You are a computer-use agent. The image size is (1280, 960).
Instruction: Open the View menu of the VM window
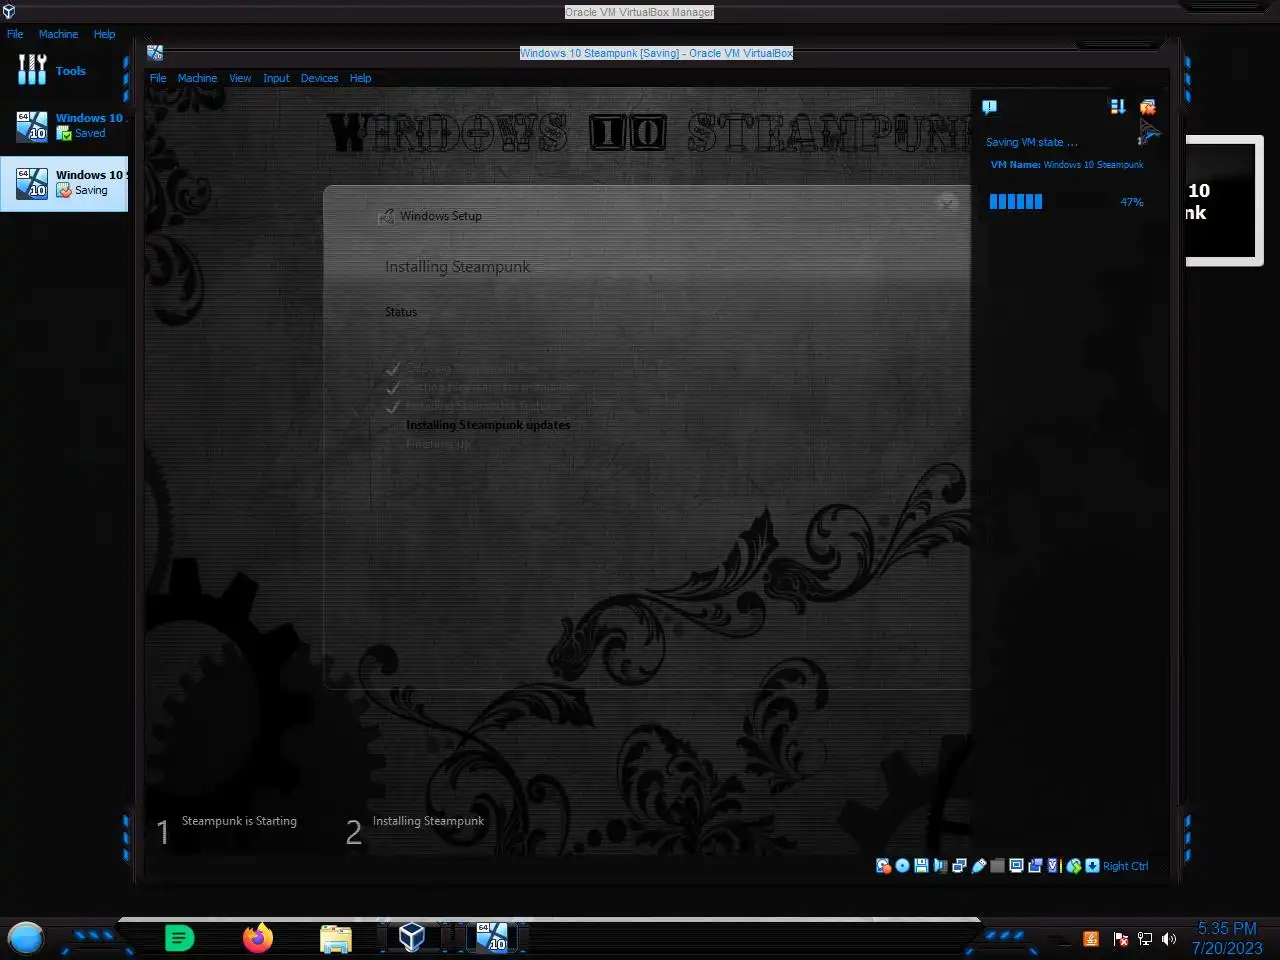pos(240,78)
